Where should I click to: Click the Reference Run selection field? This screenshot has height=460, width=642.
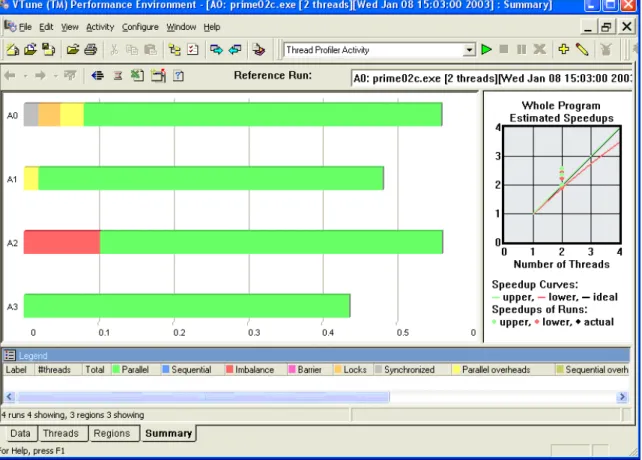491,78
